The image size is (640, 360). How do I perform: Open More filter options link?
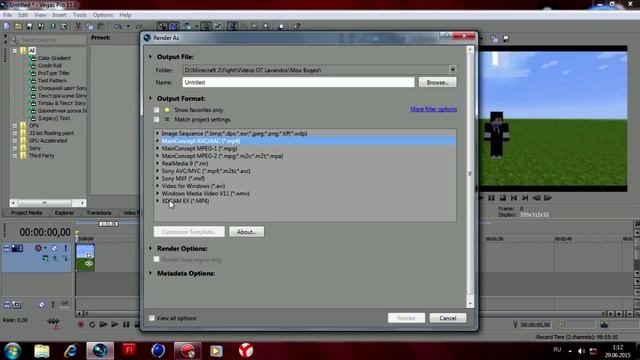433,109
